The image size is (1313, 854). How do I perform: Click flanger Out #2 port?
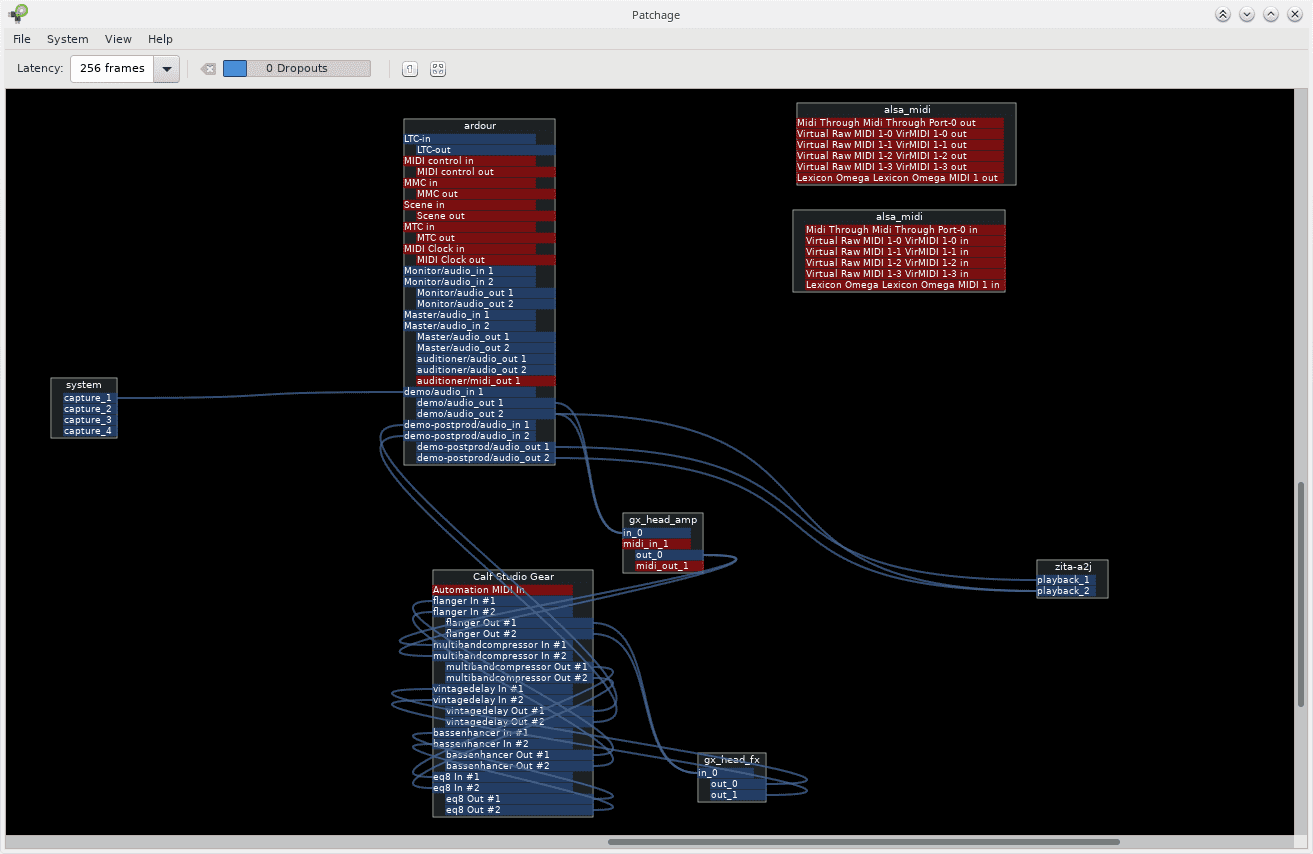[x=519, y=634]
